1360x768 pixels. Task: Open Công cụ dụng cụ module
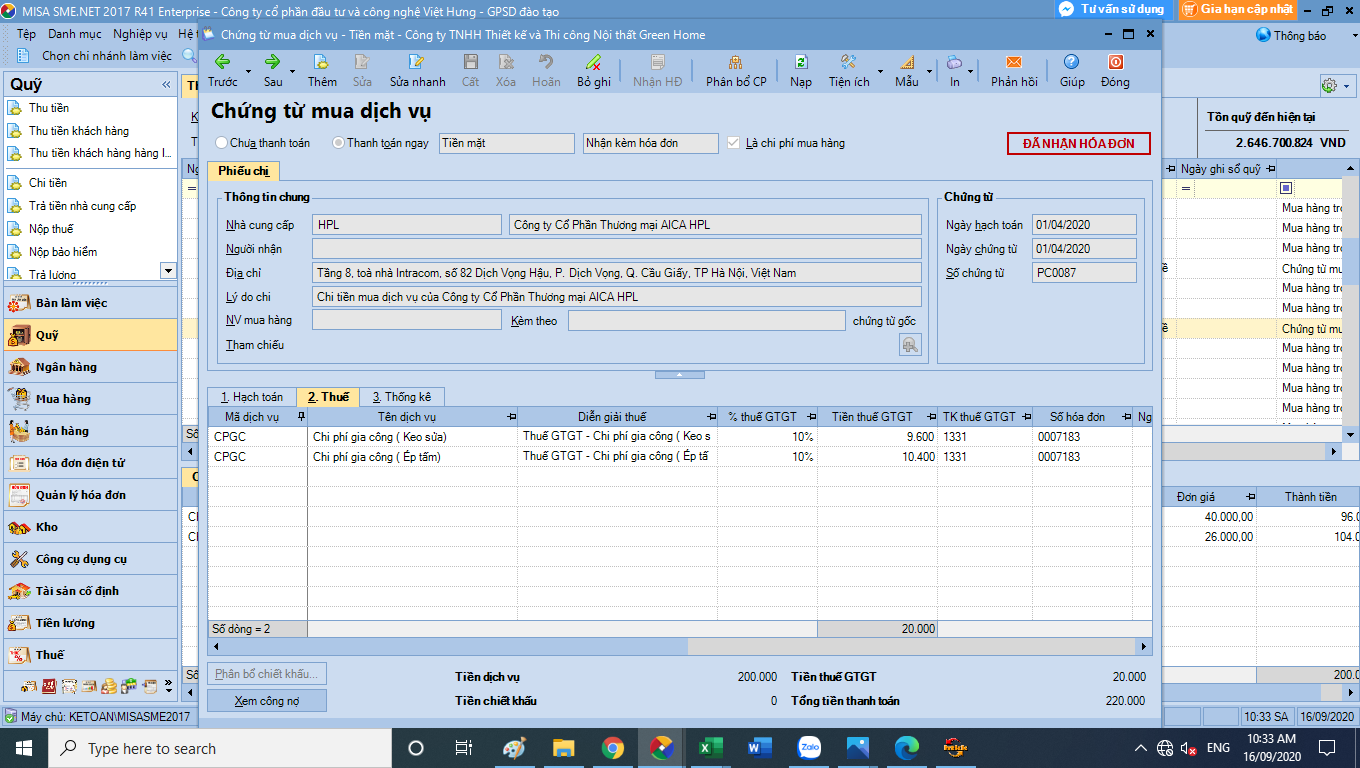tap(91, 559)
